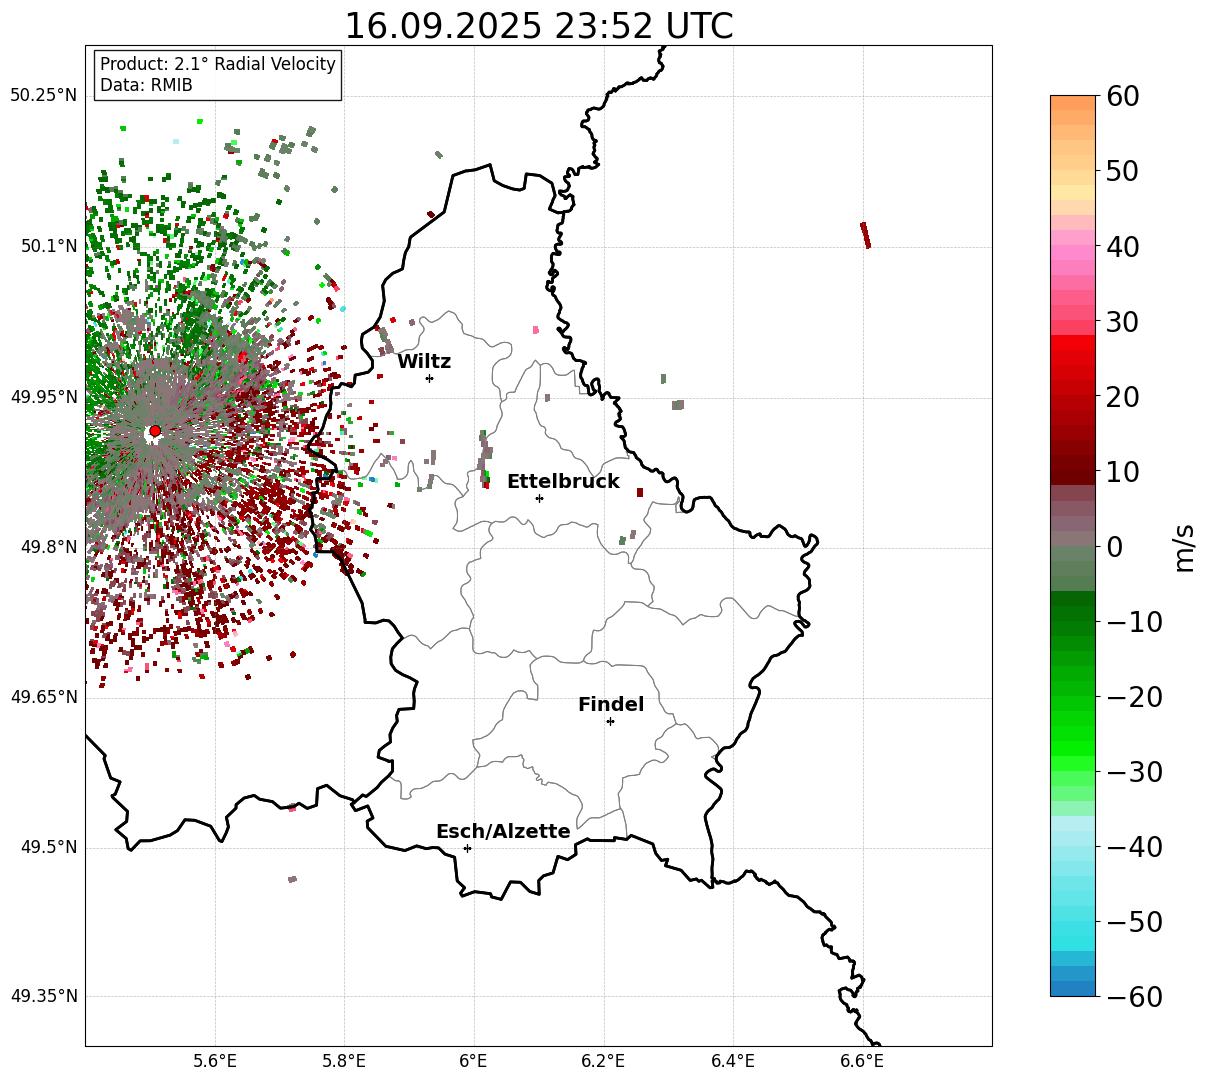The height and width of the screenshot is (1081, 1207).
Task: Click the 5.6°E longitude label
Action: coord(215,1060)
